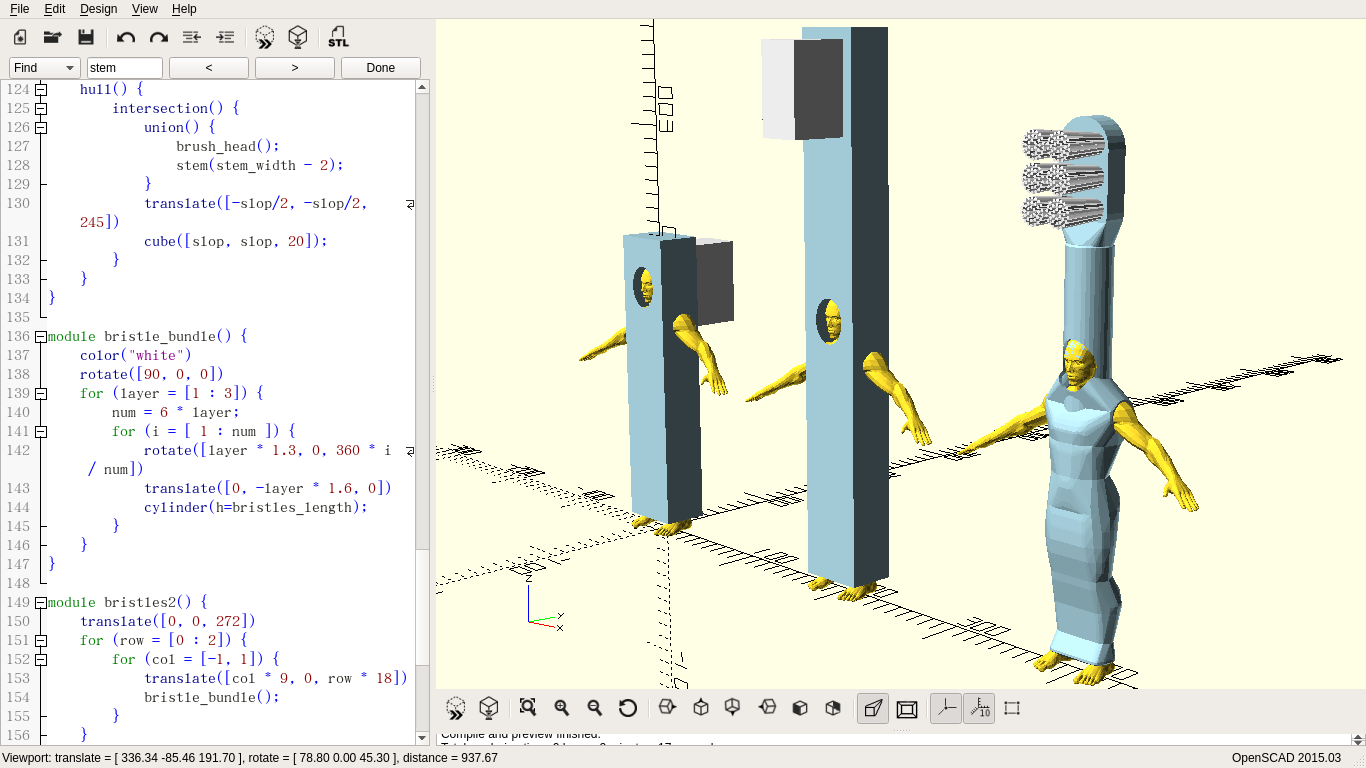The height and width of the screenshot is (768, 1366).
Task: Click 'bristle_bundle();' on line 154
Action: pos(212,697)
